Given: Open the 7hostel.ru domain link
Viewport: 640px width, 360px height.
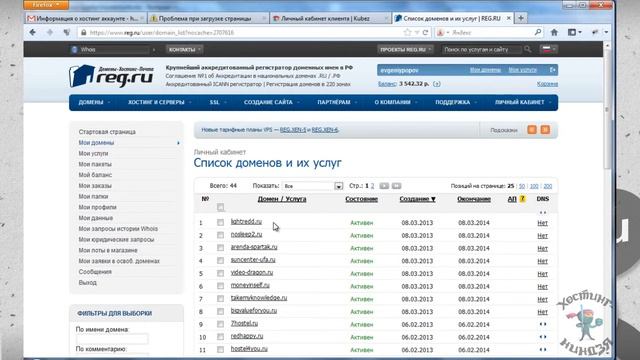Looking at the screenshot, I should (244, 323).
